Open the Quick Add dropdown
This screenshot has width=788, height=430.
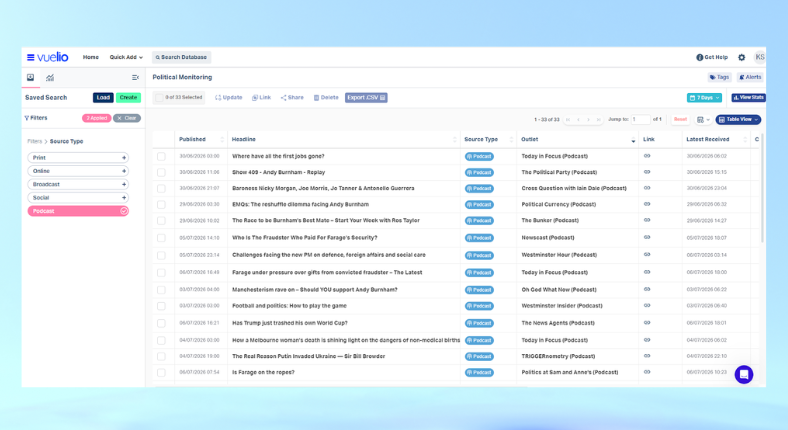pyautogui.click(x=126, y=57)
